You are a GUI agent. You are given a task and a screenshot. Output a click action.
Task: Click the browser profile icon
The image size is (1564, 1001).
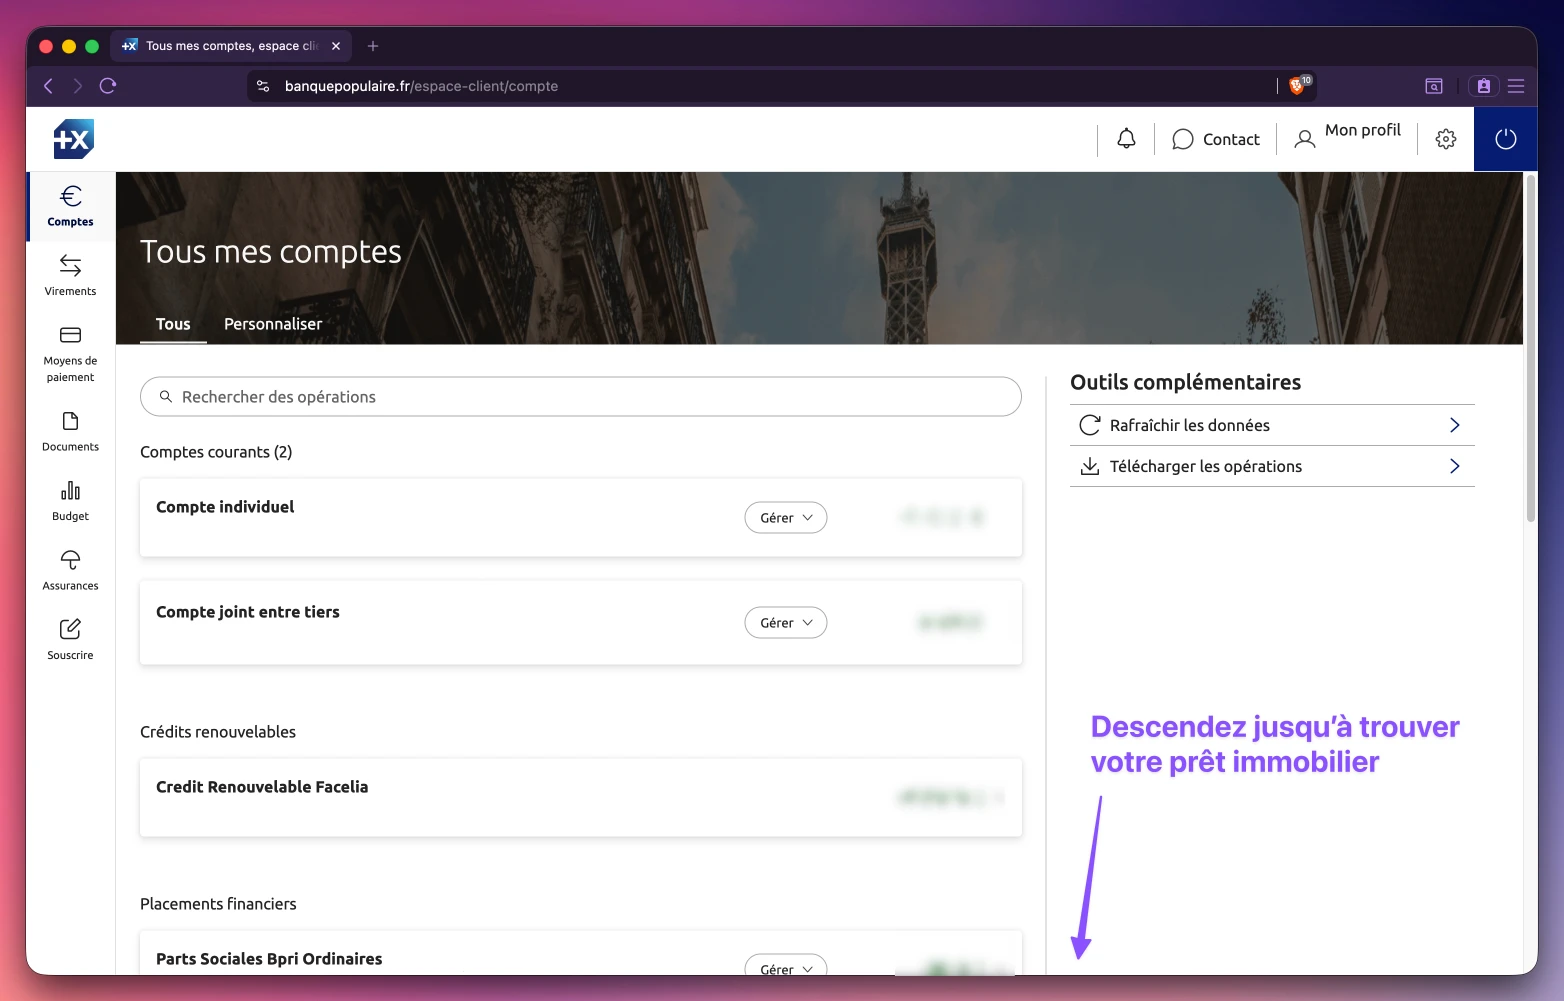[x=1484, y=86]
